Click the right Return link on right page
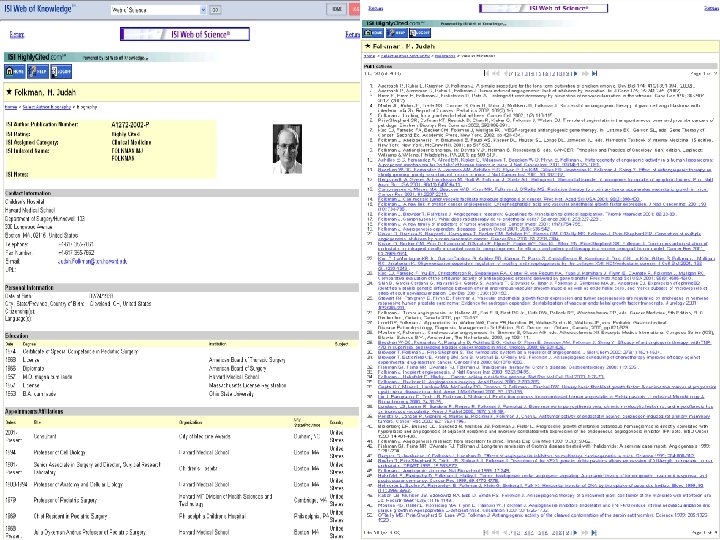 tap(711, 8)
